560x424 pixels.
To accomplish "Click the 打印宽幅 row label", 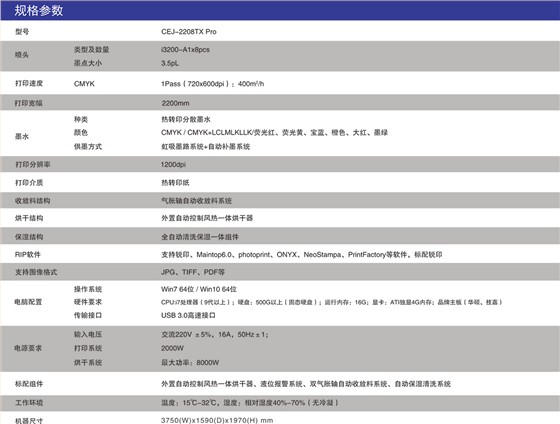I will (x=29, y=103).
